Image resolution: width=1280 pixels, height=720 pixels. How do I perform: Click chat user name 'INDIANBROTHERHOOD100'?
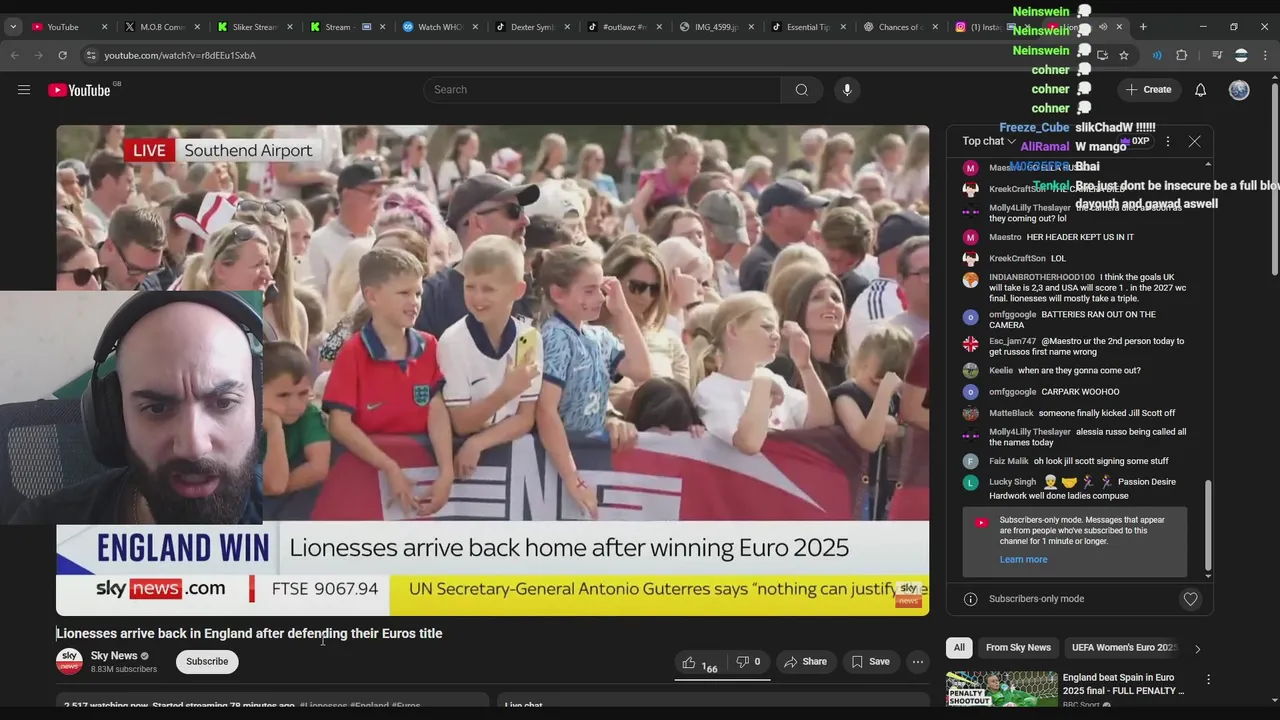1042,277
